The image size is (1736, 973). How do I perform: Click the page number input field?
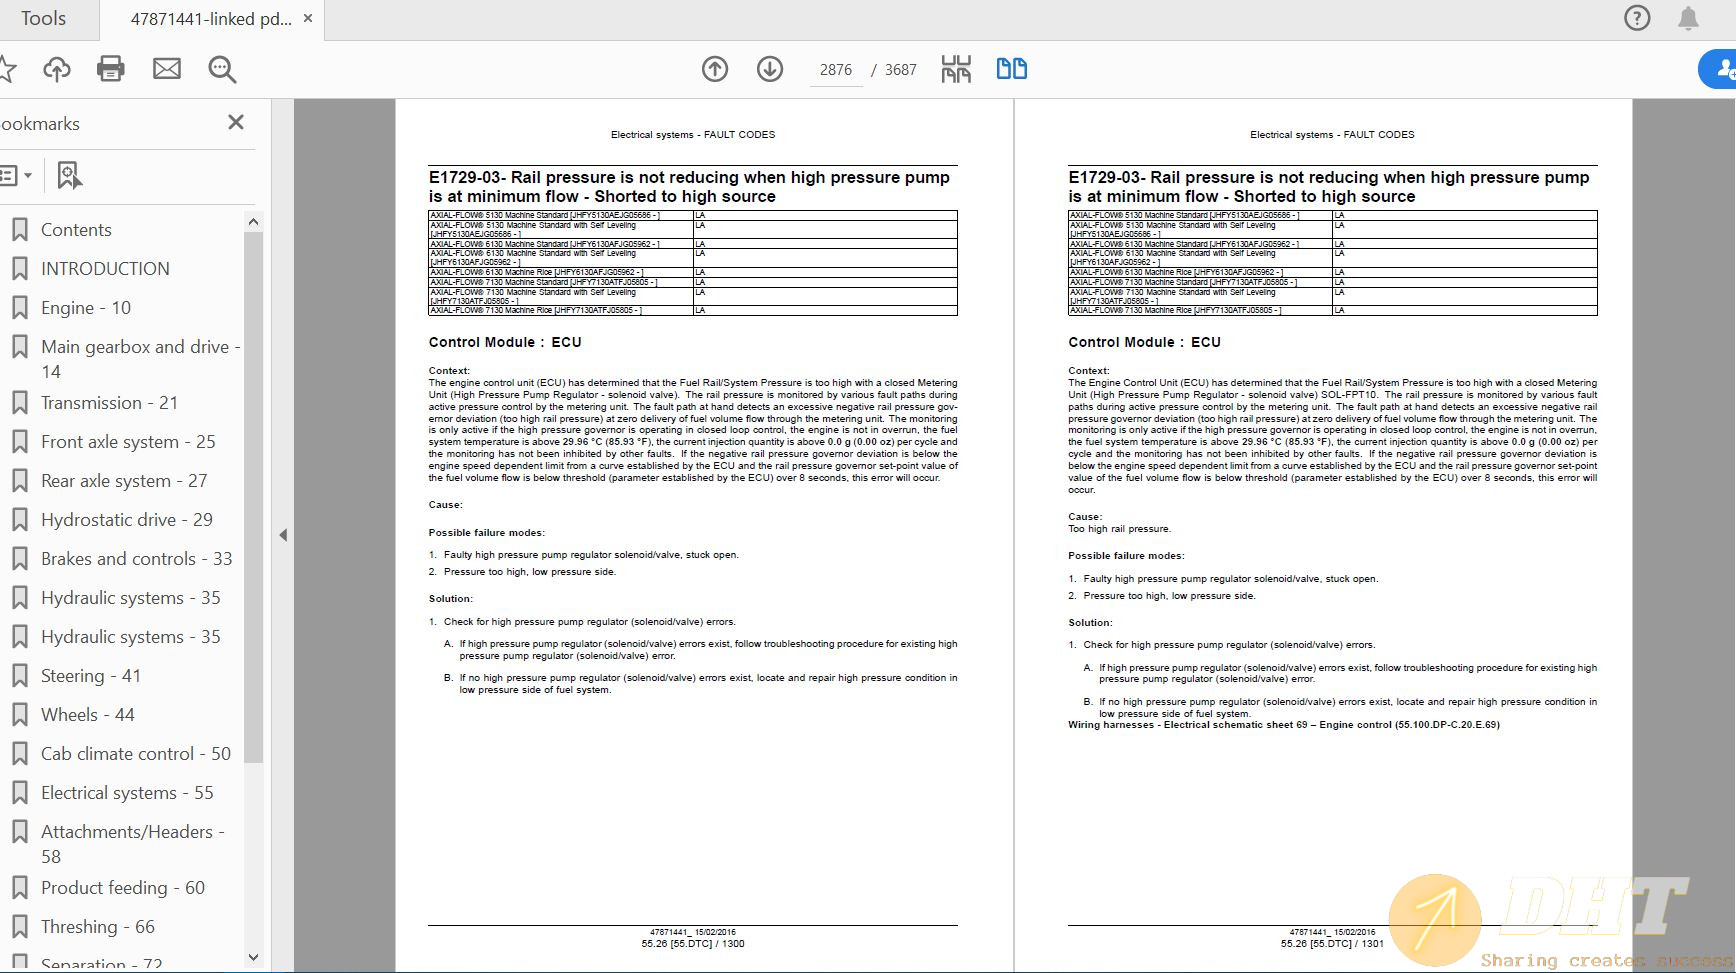[835, 70]
